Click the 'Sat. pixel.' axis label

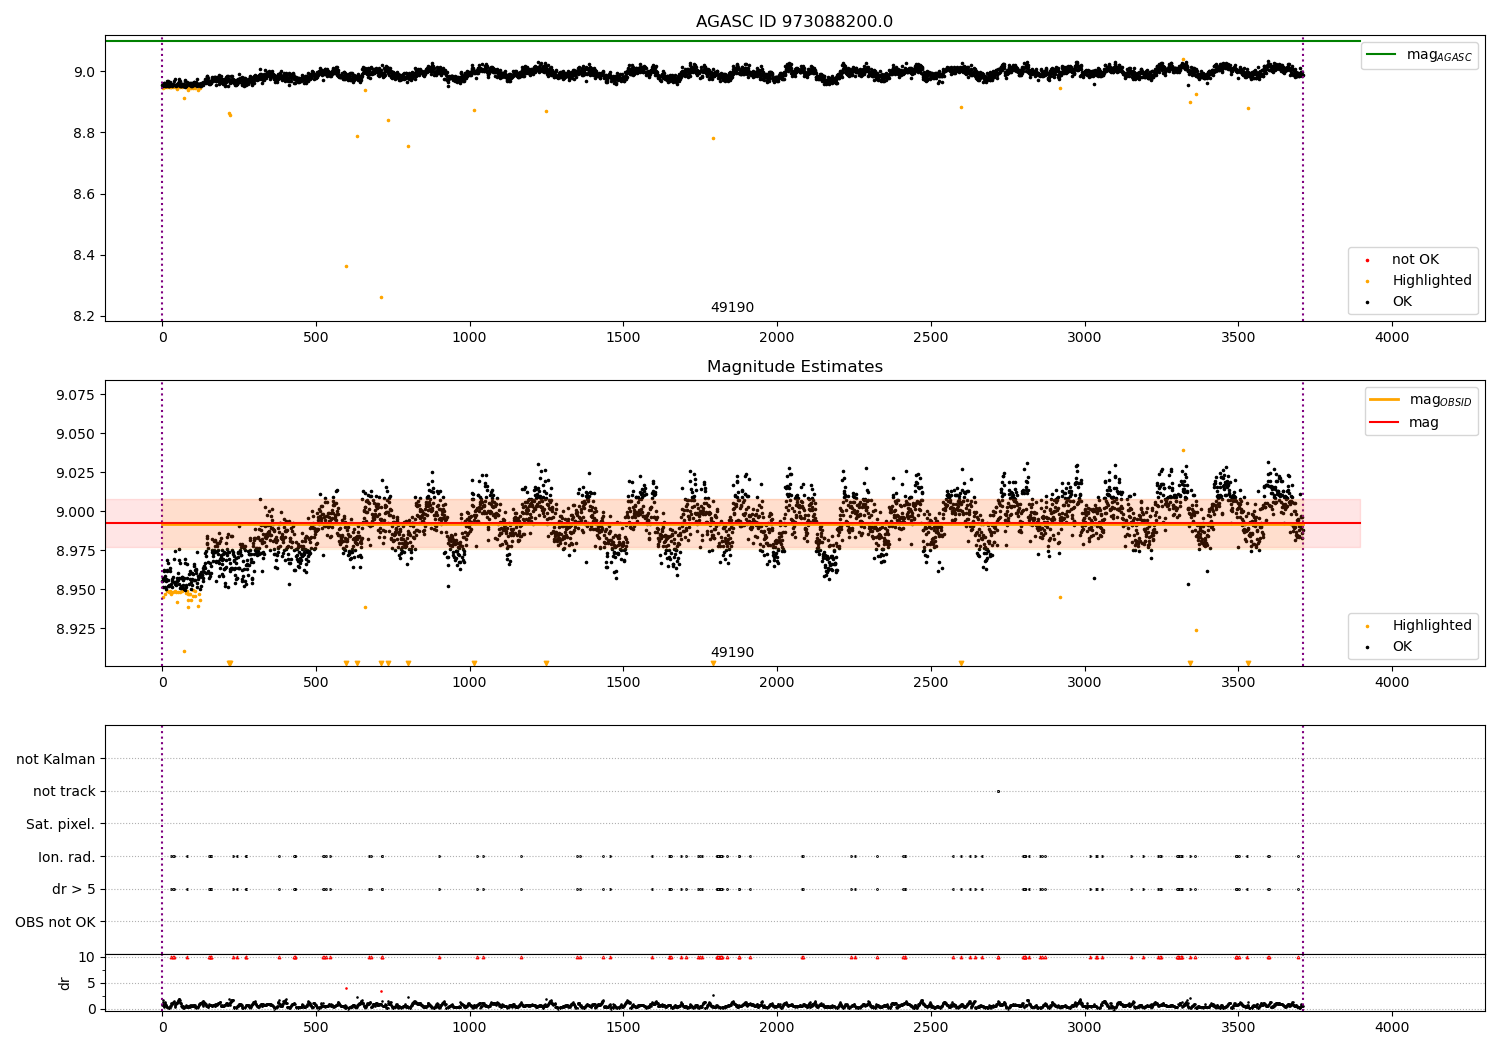point(60,824)
